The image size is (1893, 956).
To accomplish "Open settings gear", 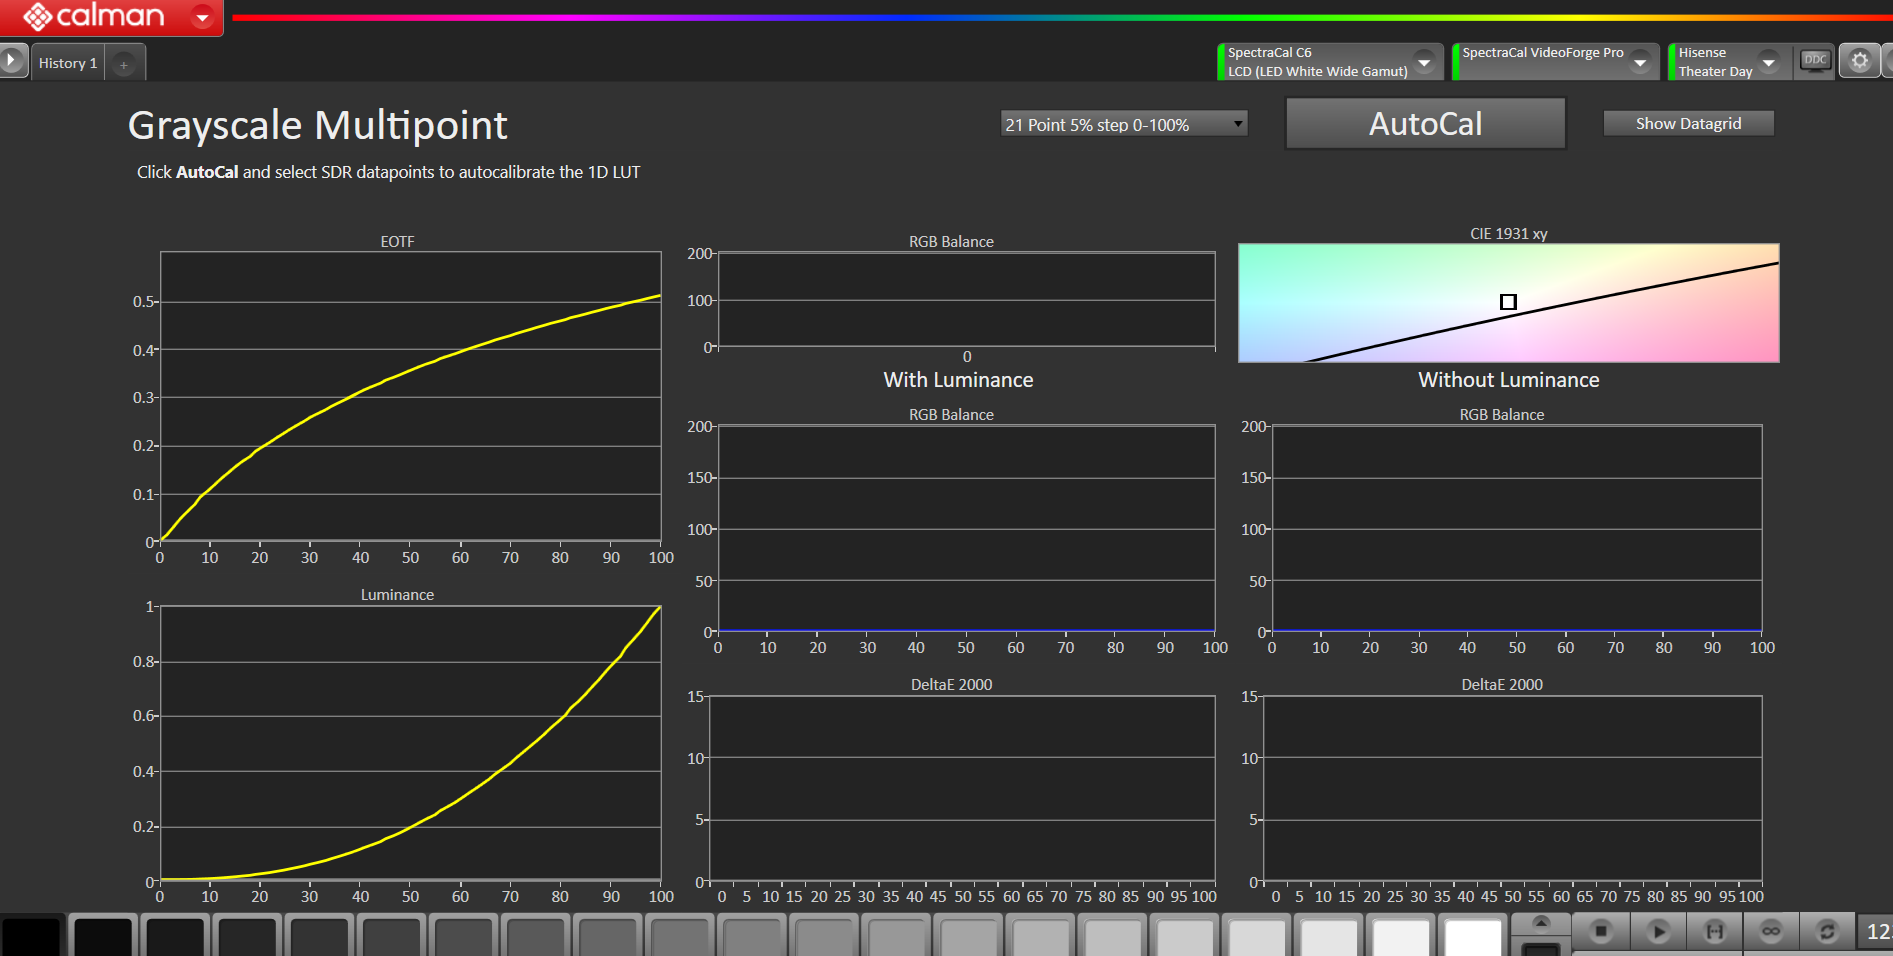I will [1859, 61].
